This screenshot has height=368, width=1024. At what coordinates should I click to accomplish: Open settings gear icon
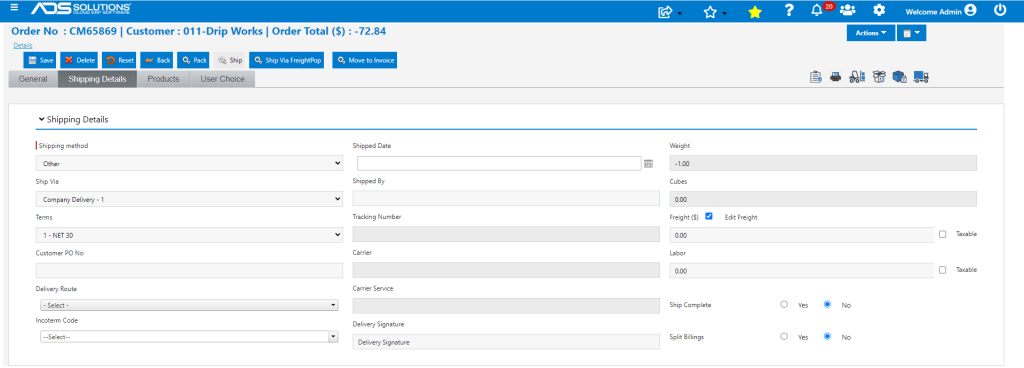tap(879, 10)
